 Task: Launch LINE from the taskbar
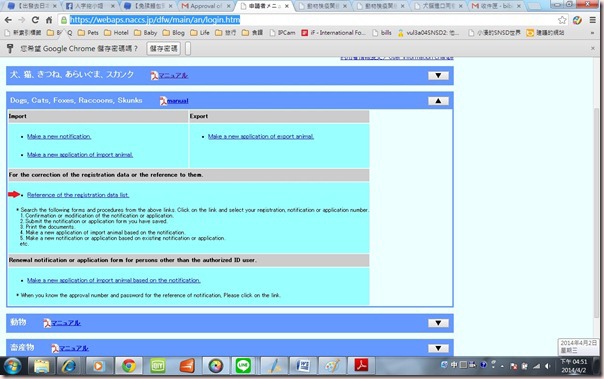coord(243,366)
